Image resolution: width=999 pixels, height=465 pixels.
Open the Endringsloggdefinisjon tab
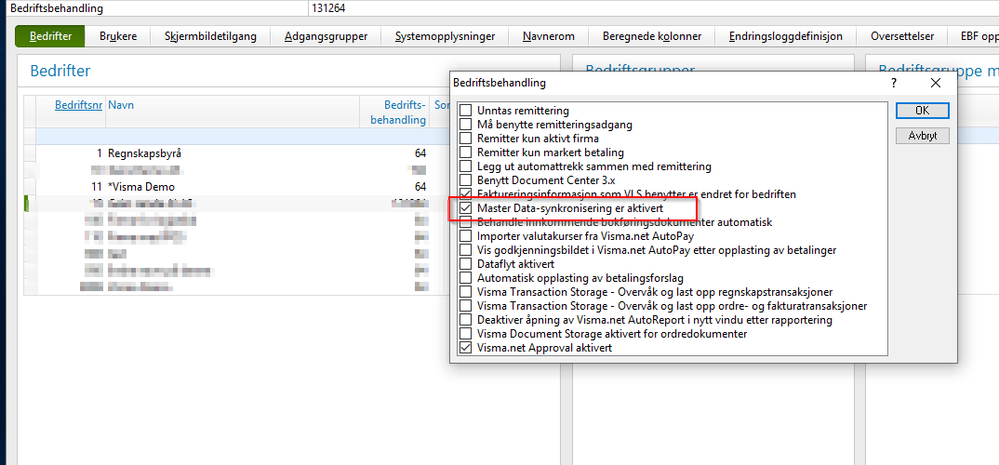point(786,36)
